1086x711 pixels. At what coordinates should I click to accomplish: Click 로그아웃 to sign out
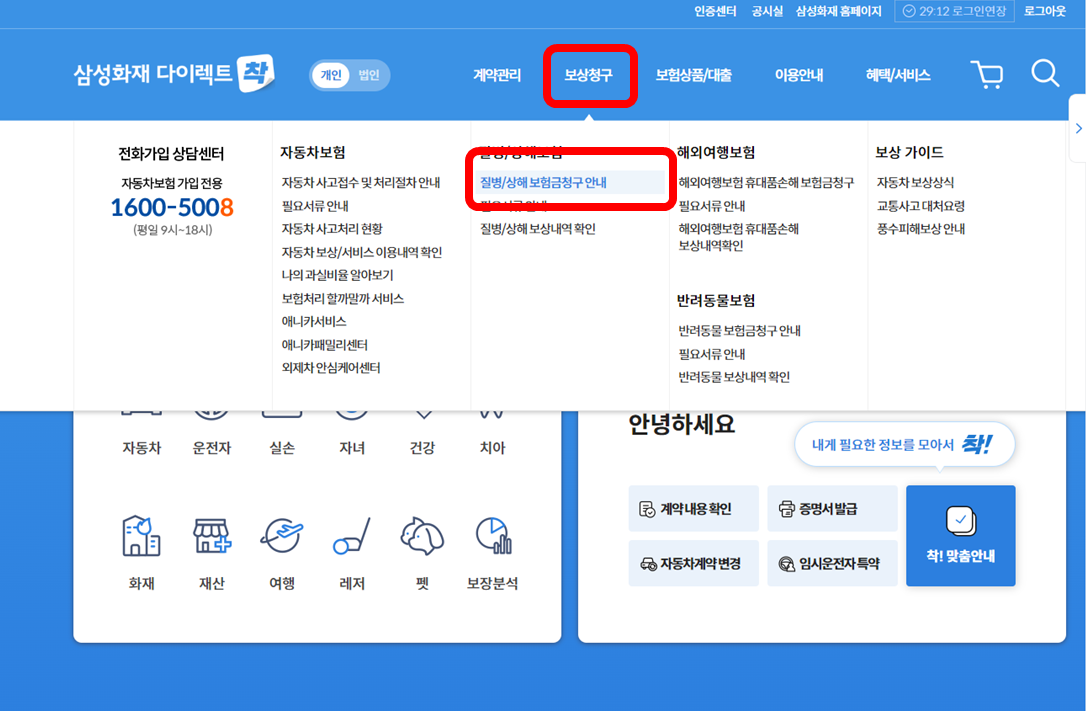1045,11
